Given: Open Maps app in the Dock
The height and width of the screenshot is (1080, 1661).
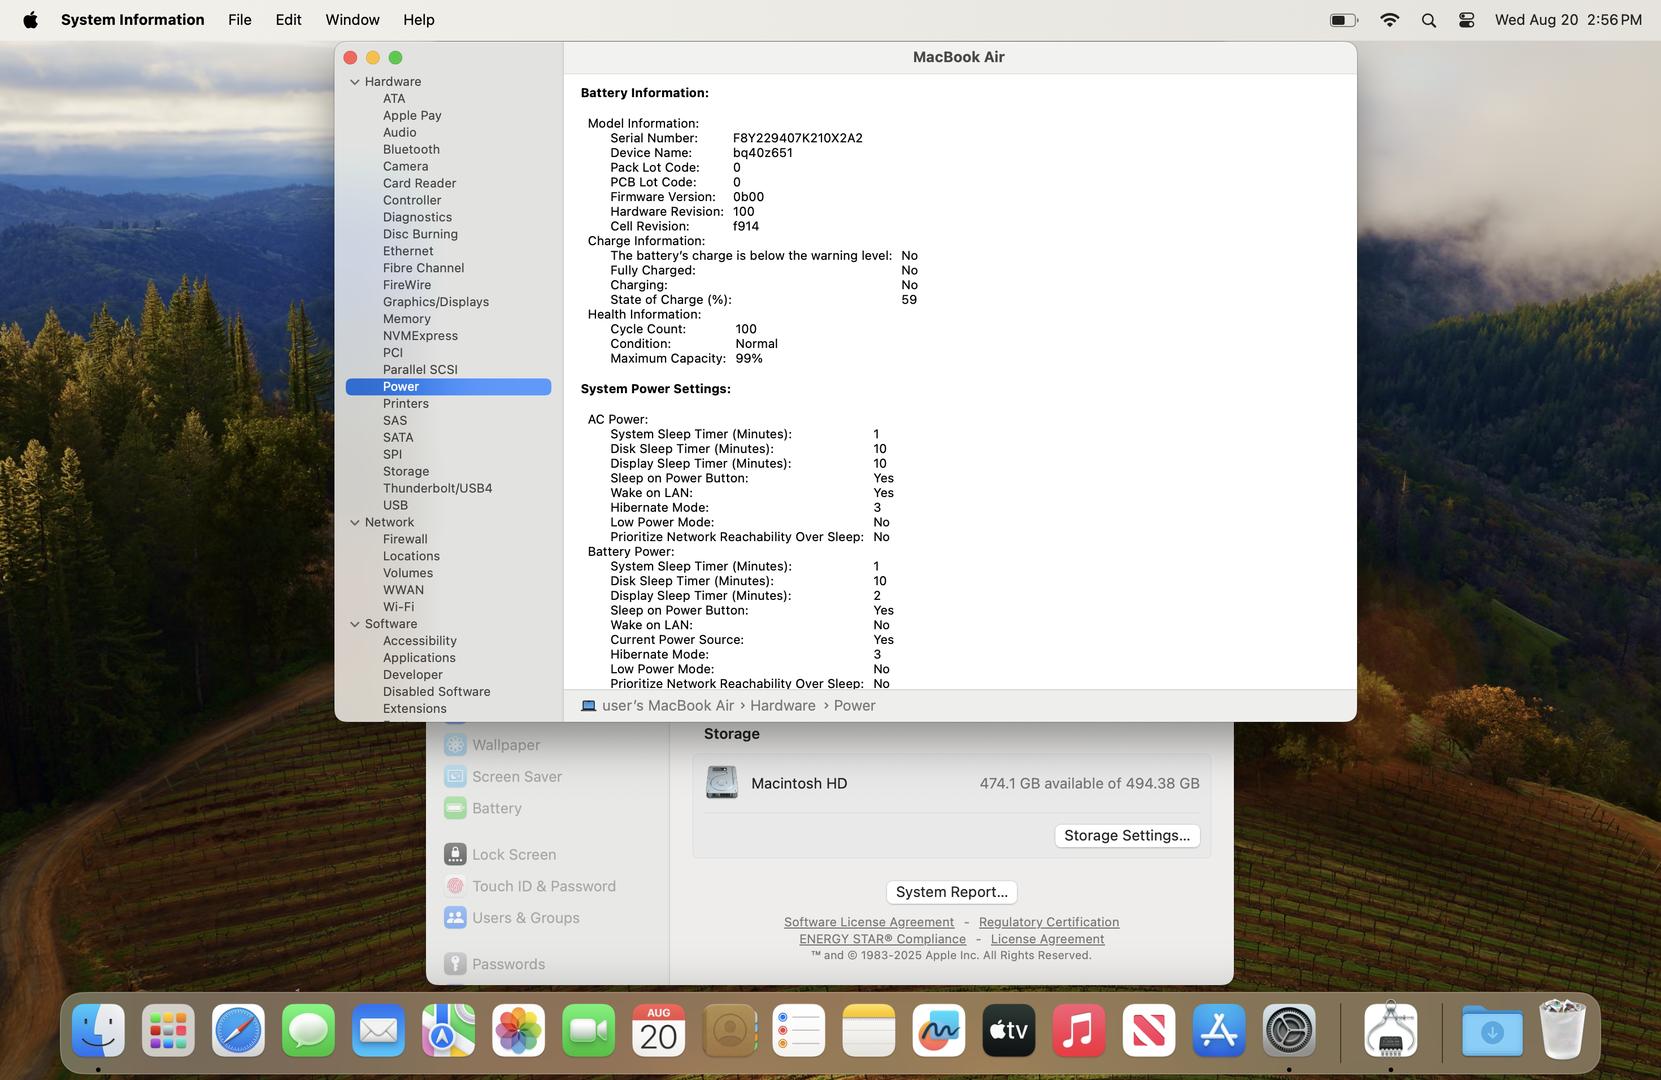Looking at the screenshot, I should (448, 1030).
